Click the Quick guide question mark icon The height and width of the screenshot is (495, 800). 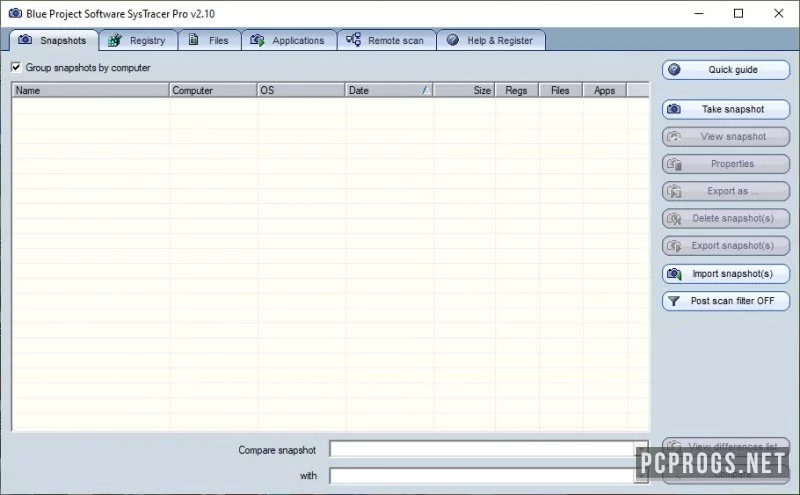674,69
